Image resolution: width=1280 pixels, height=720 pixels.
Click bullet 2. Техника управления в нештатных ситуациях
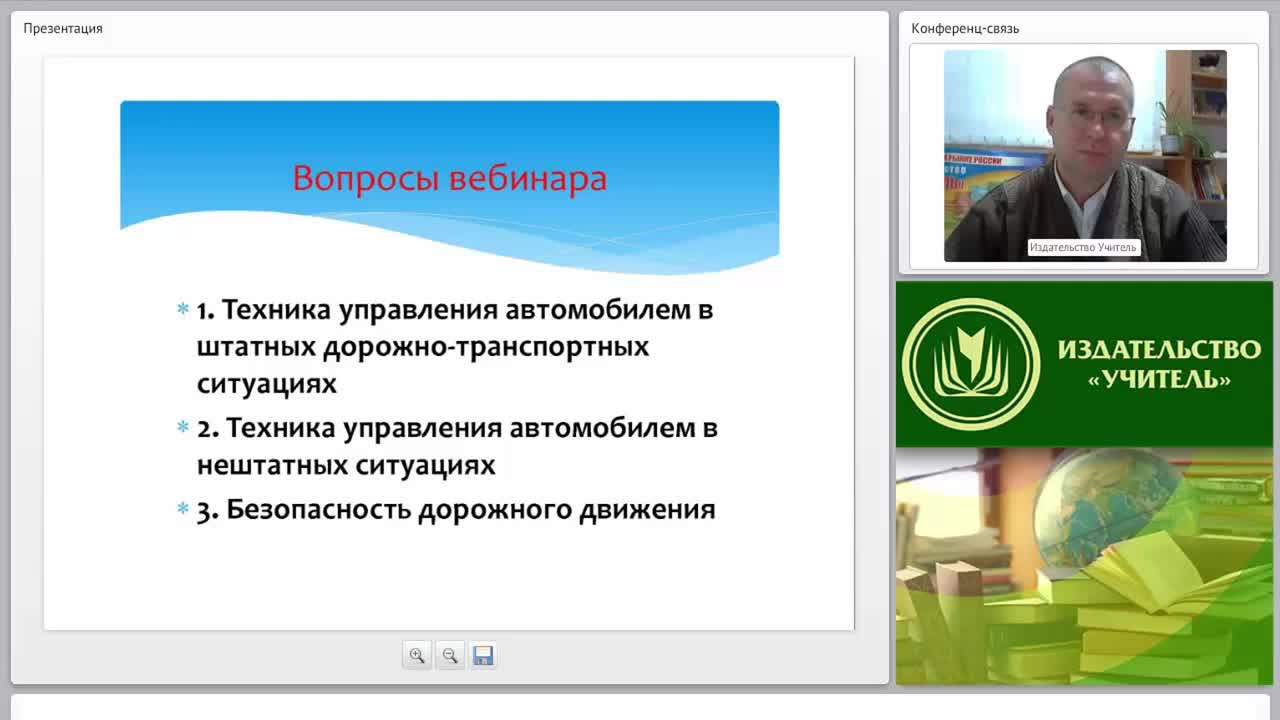(x=457, y=446)
